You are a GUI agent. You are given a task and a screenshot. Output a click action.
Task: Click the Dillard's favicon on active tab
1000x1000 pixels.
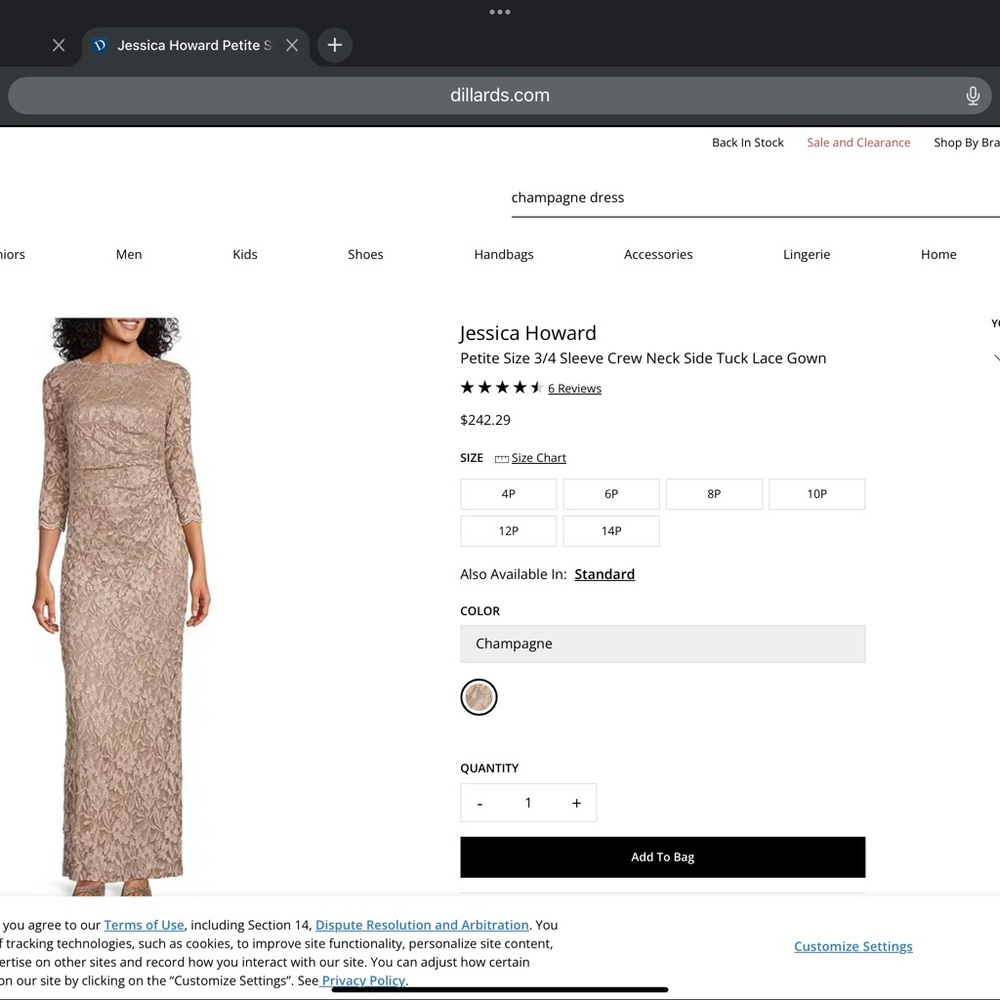(x=99, y=45)
